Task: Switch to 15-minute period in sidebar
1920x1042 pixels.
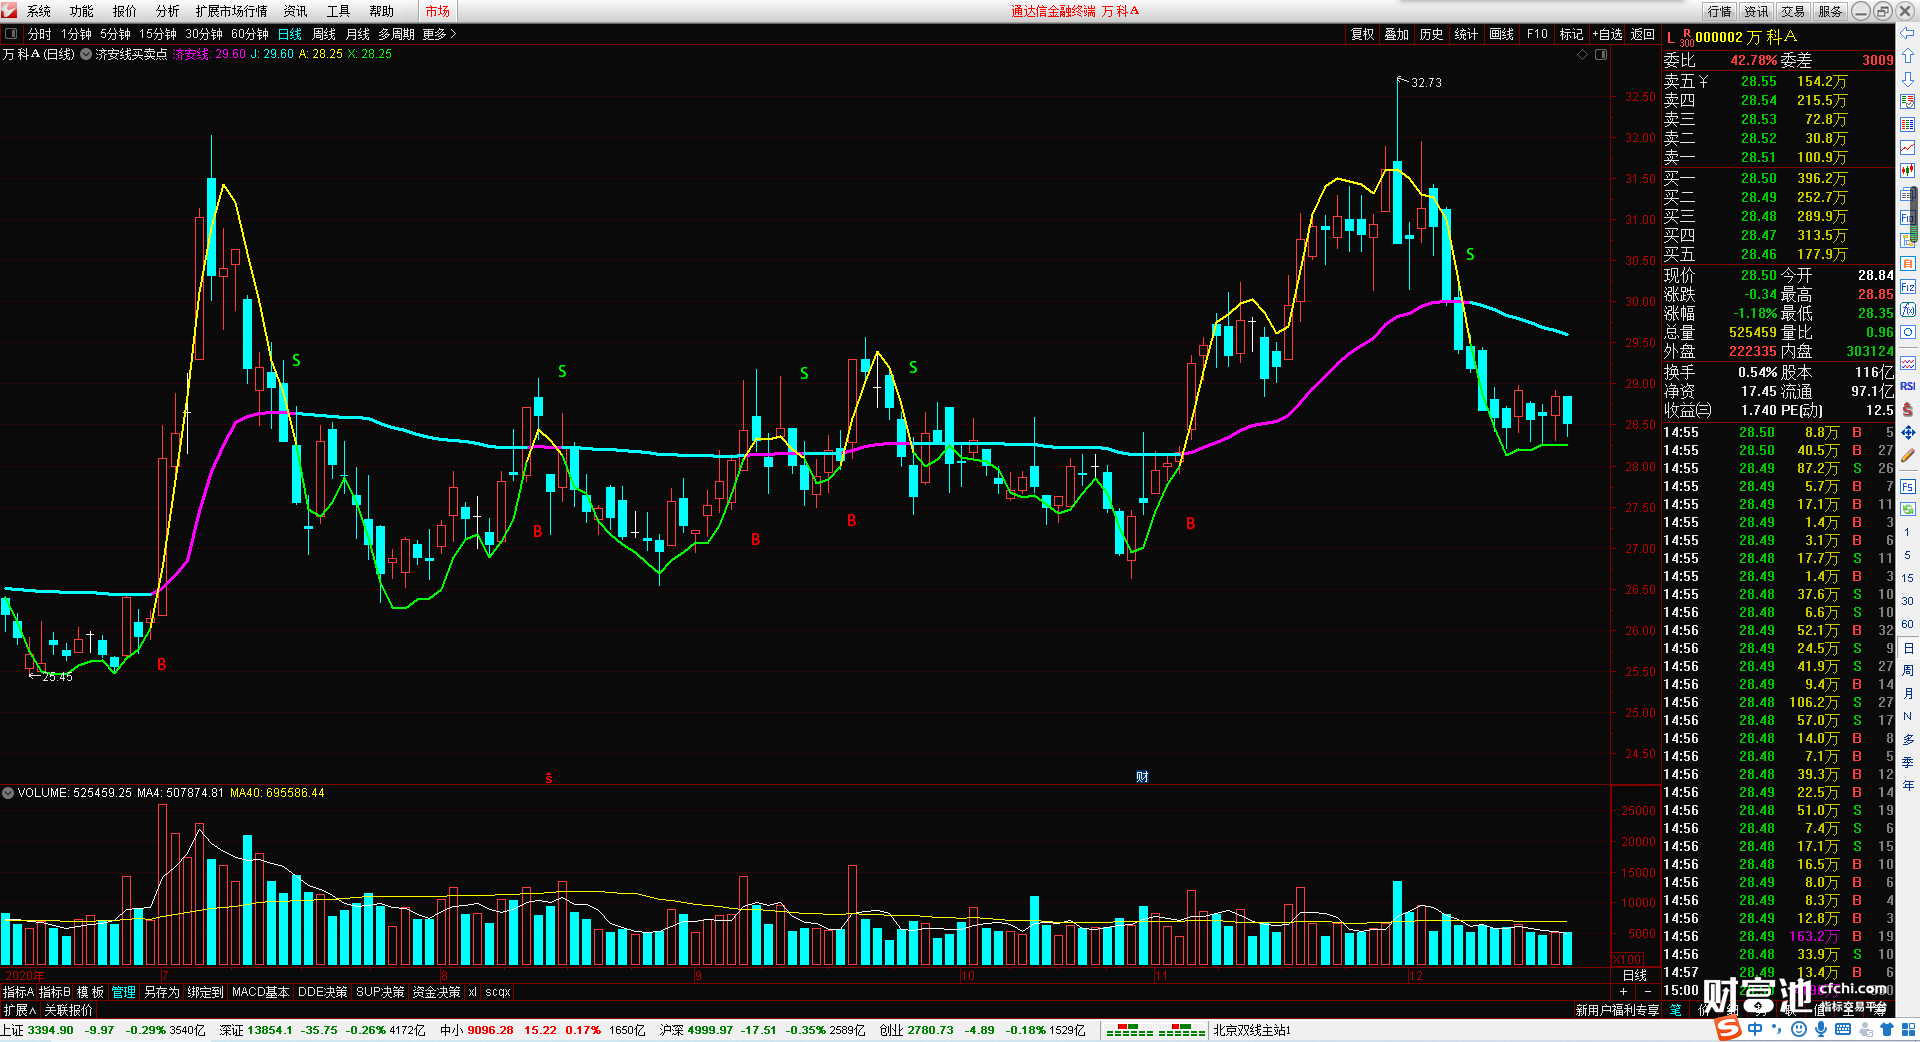Action: [x=1907, y=578]
